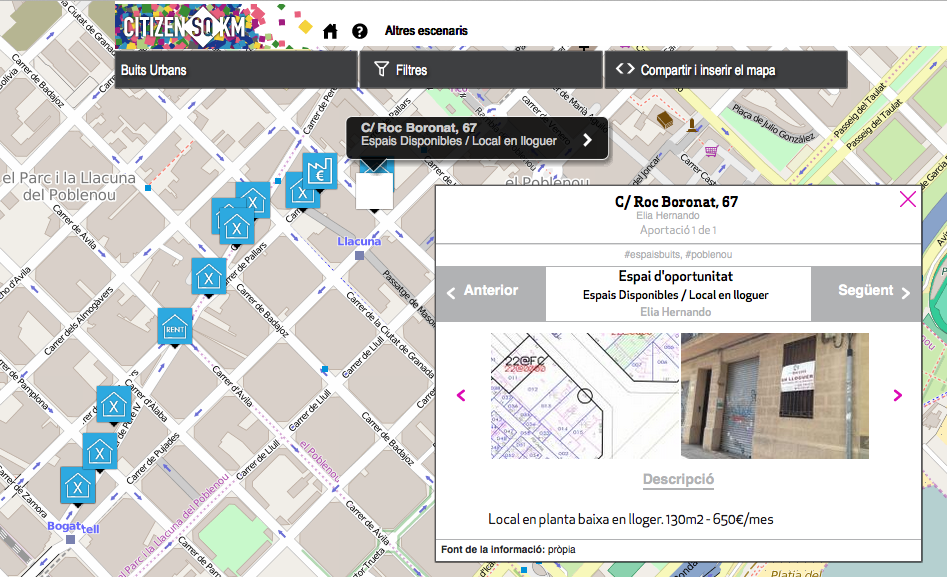Image resolution: width=947 pixels, height=577 pixels.
Task: Click 'Aportació 1 de 1' text
Action: point(678,230)
